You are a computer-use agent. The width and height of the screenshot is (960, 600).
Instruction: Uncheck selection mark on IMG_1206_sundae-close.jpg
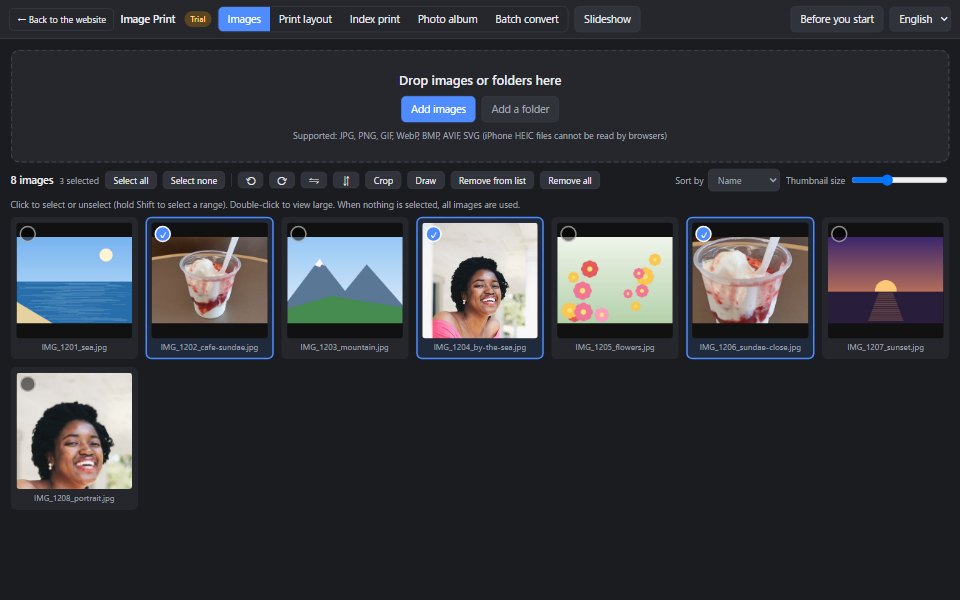coord(703,233)
